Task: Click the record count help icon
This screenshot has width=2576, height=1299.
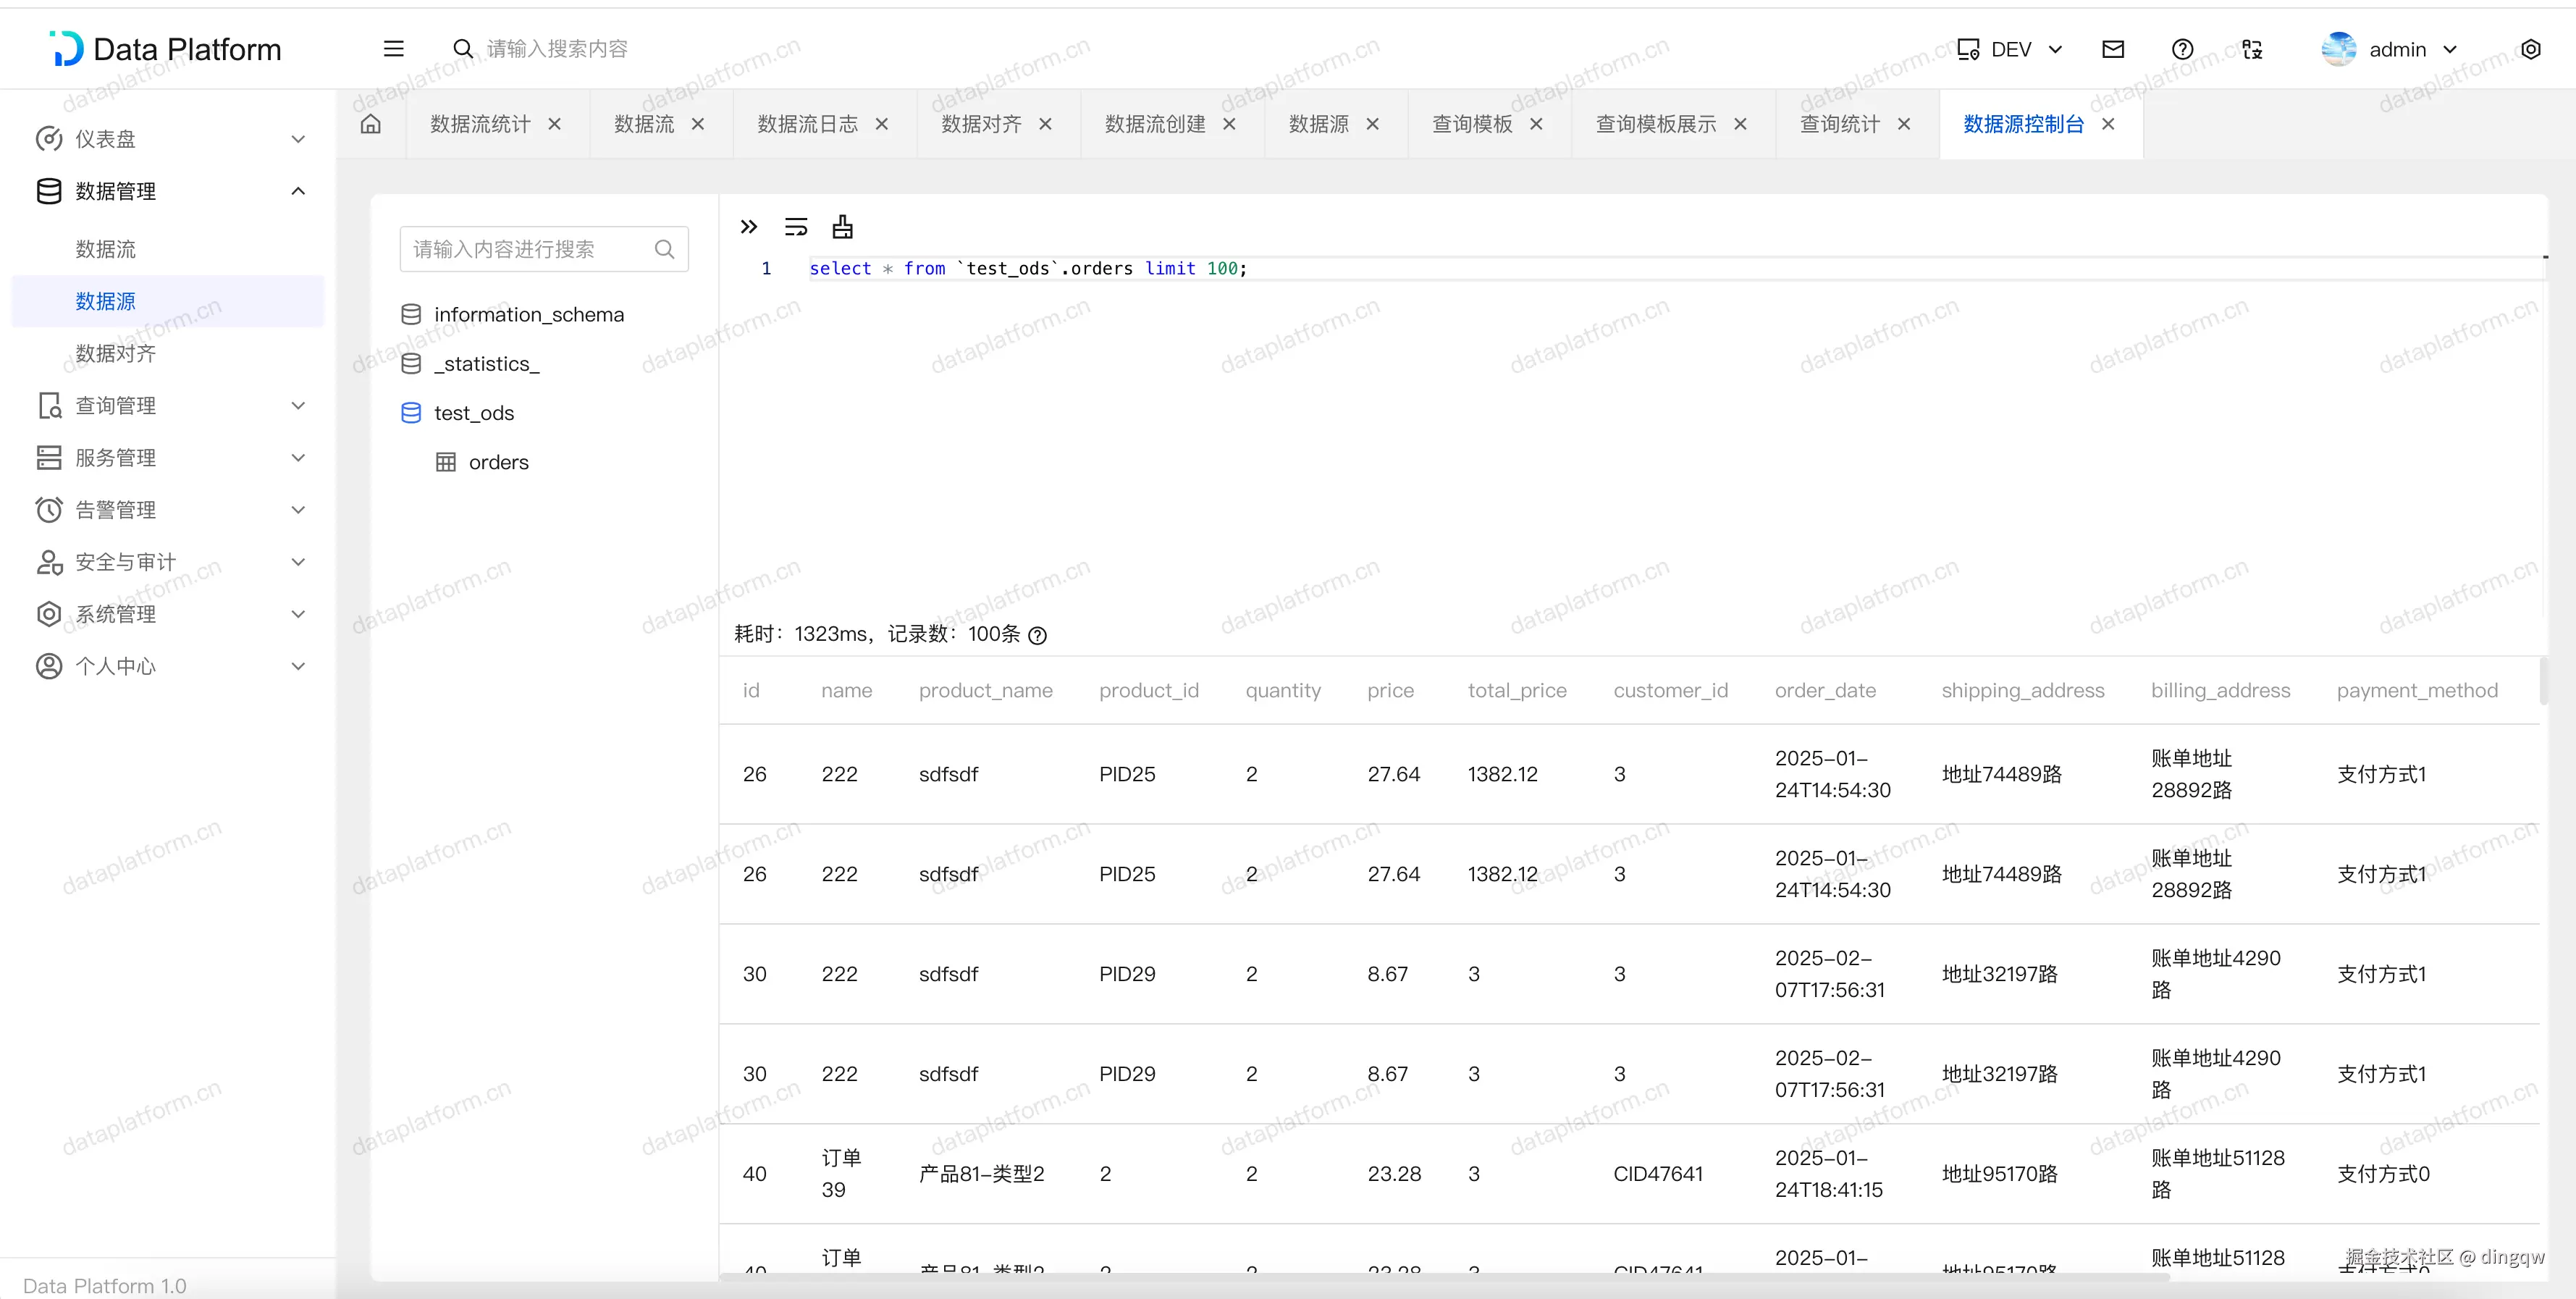Action: [1038, 635]
